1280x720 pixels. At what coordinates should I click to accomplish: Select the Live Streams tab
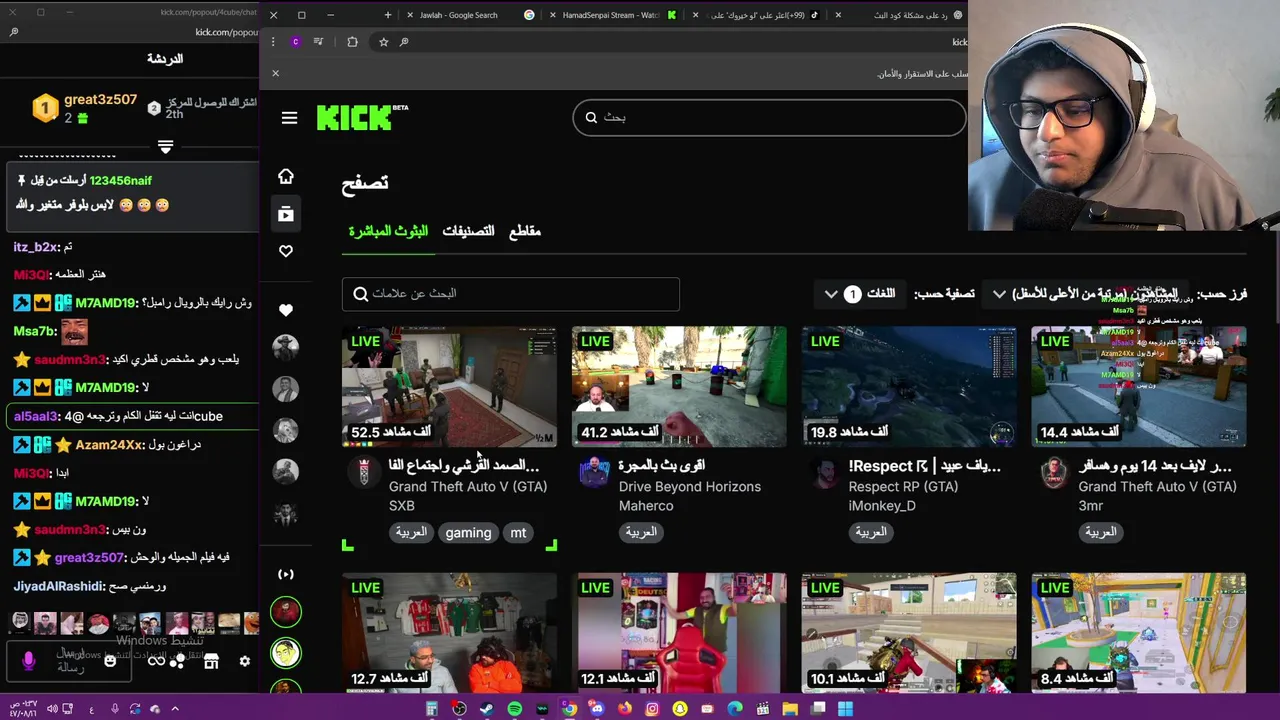pos(388,231)
